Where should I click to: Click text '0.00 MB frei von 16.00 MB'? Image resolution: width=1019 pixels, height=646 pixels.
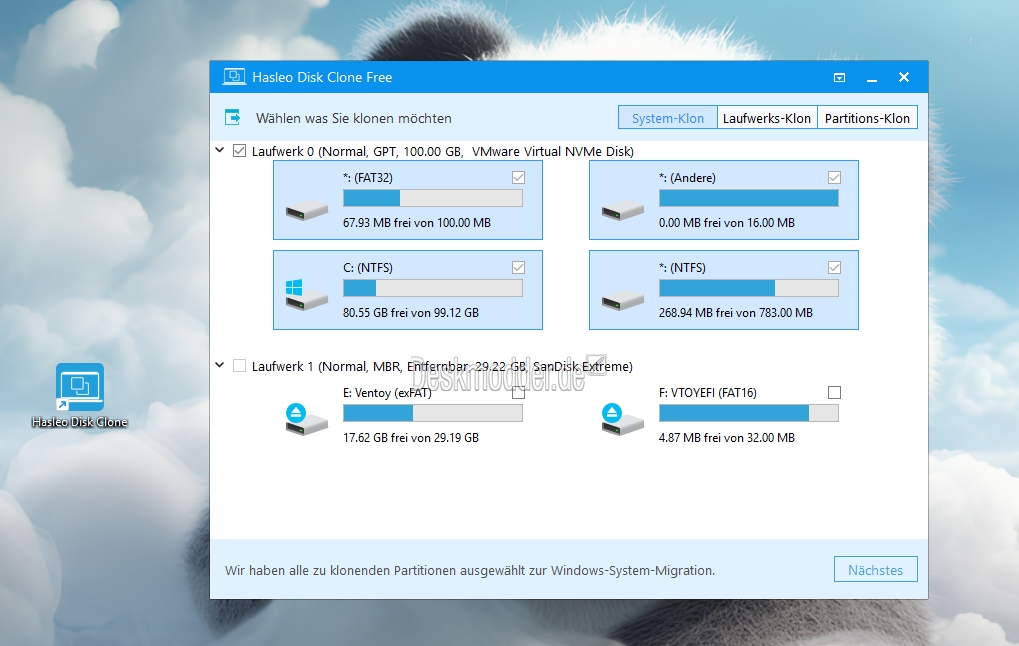(727, 223)
